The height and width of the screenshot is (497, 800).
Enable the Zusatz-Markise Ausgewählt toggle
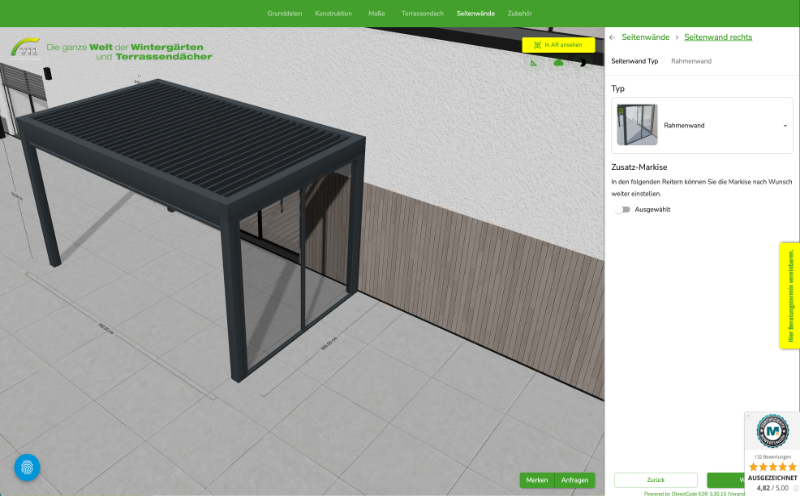tap(623, 209)
